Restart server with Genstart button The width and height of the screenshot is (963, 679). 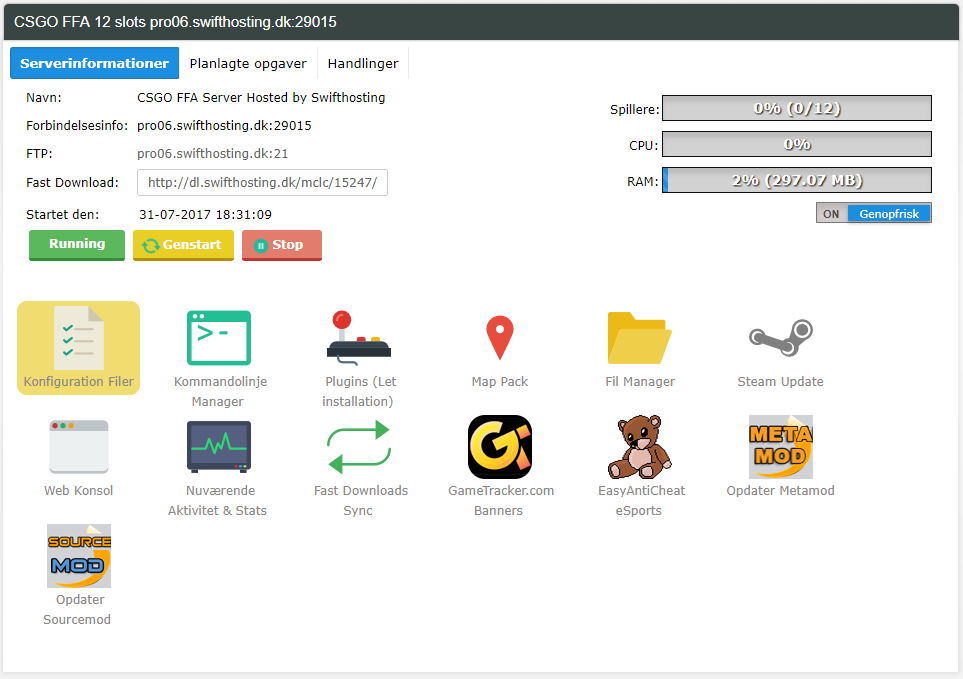[x=183, y=244]
